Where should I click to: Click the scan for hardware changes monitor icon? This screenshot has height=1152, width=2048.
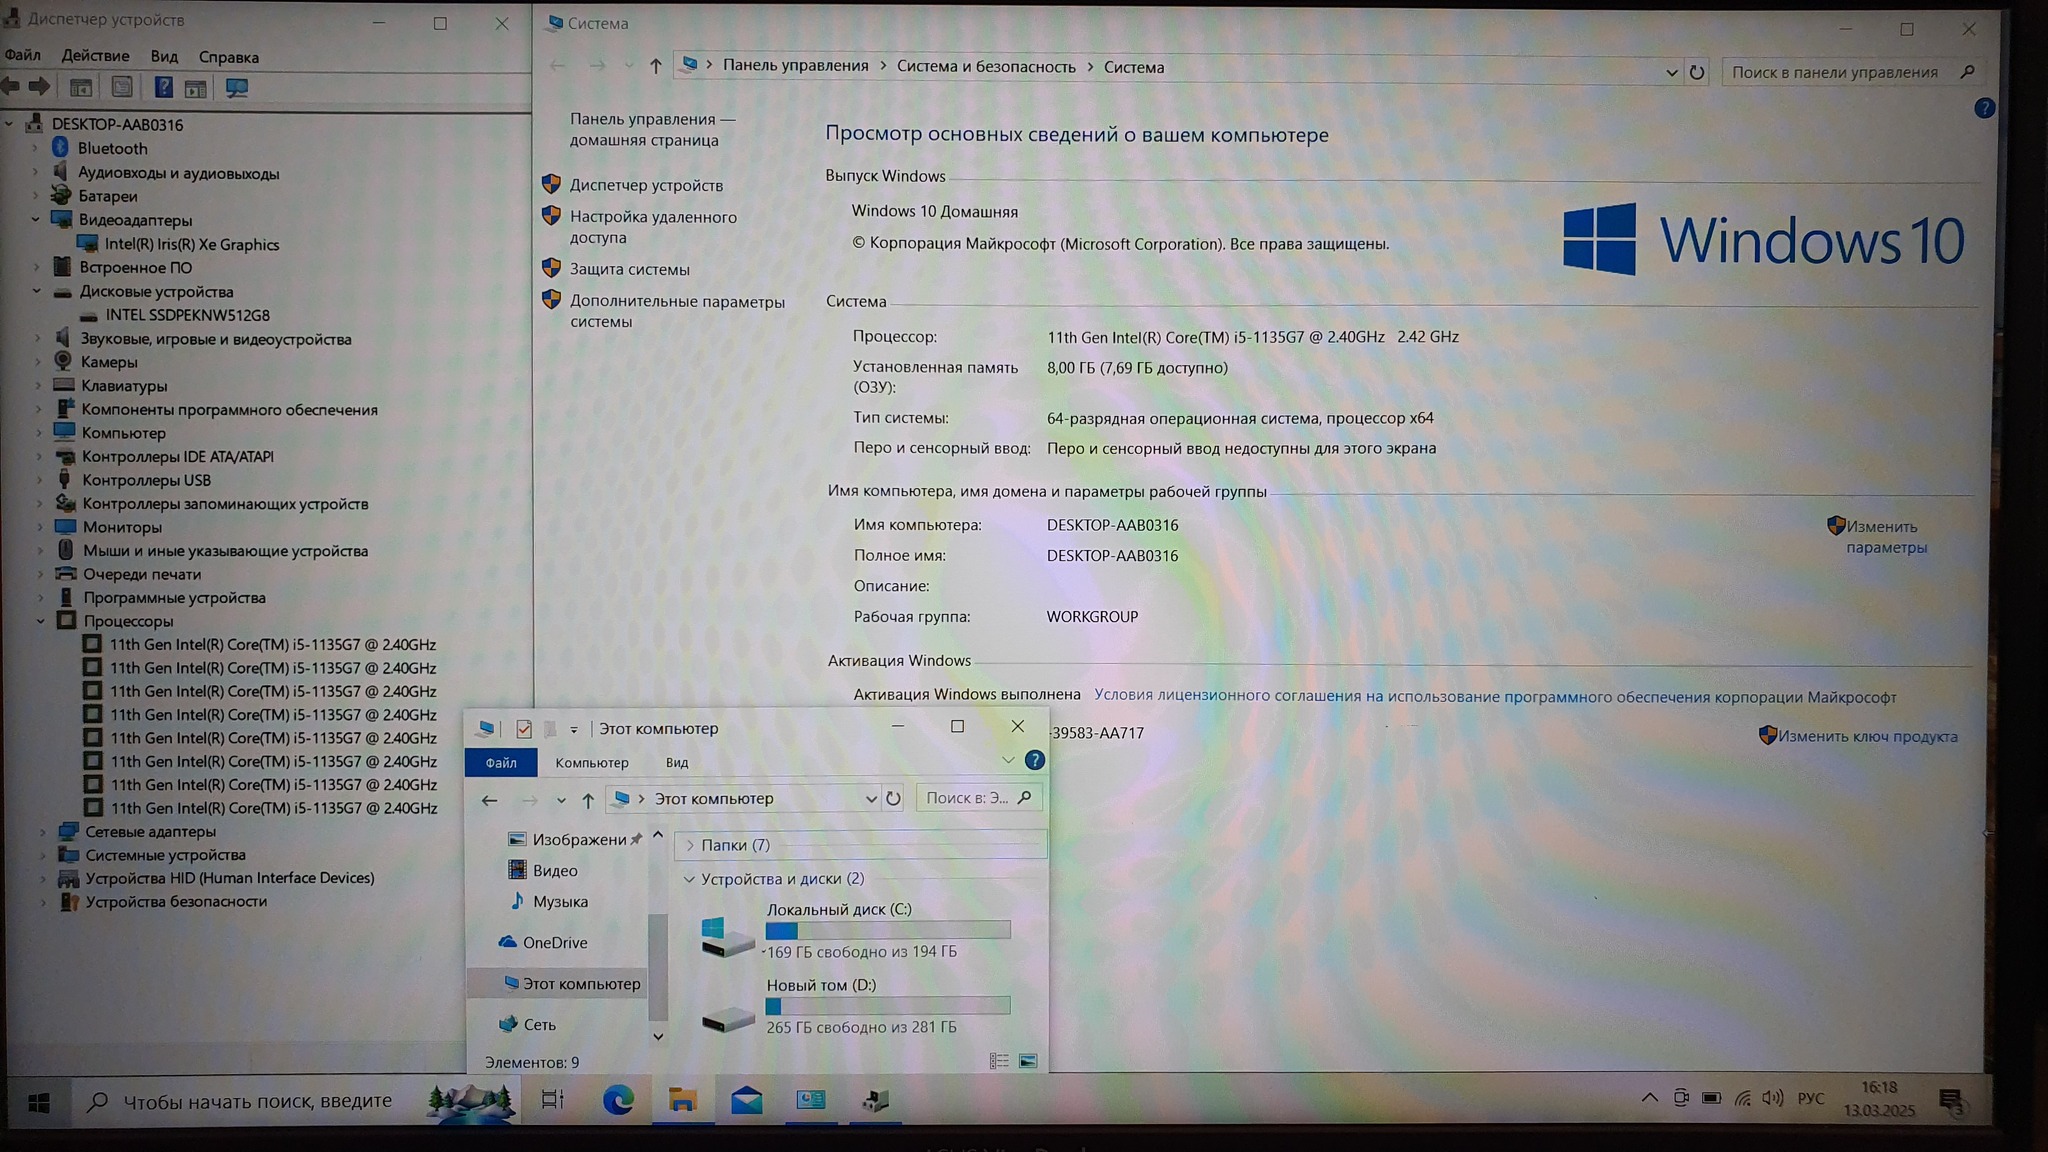click(237, 88)
